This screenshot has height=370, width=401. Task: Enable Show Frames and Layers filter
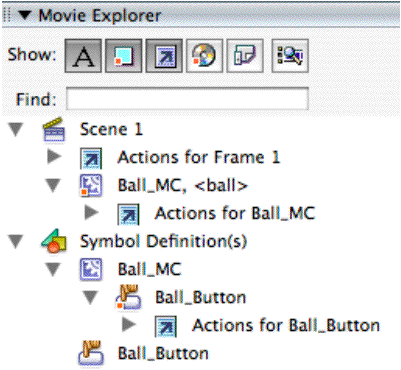(245, 56)
